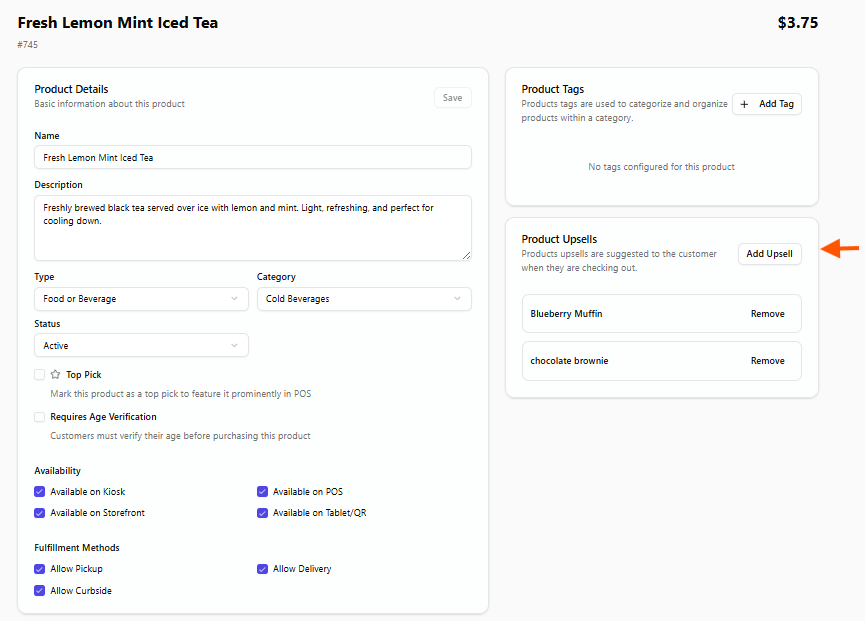The image size is (865, 621).
Task: Click the chevron icon in Category field
Action: click(x=458, y=299)
